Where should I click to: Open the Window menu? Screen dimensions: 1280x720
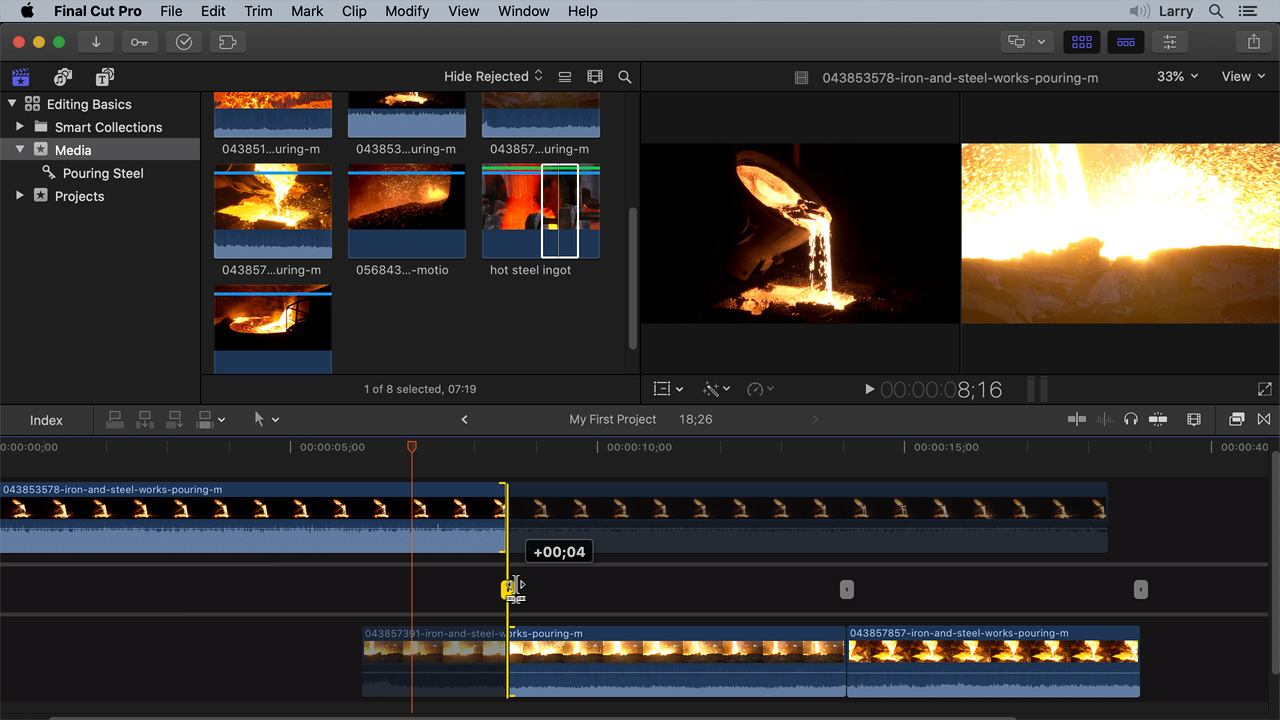523,11
